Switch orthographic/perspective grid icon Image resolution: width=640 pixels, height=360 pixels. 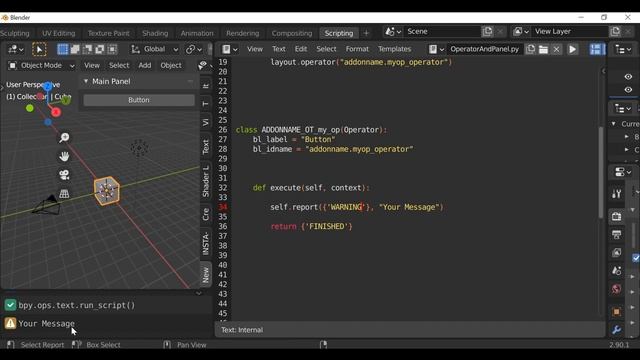64,193
